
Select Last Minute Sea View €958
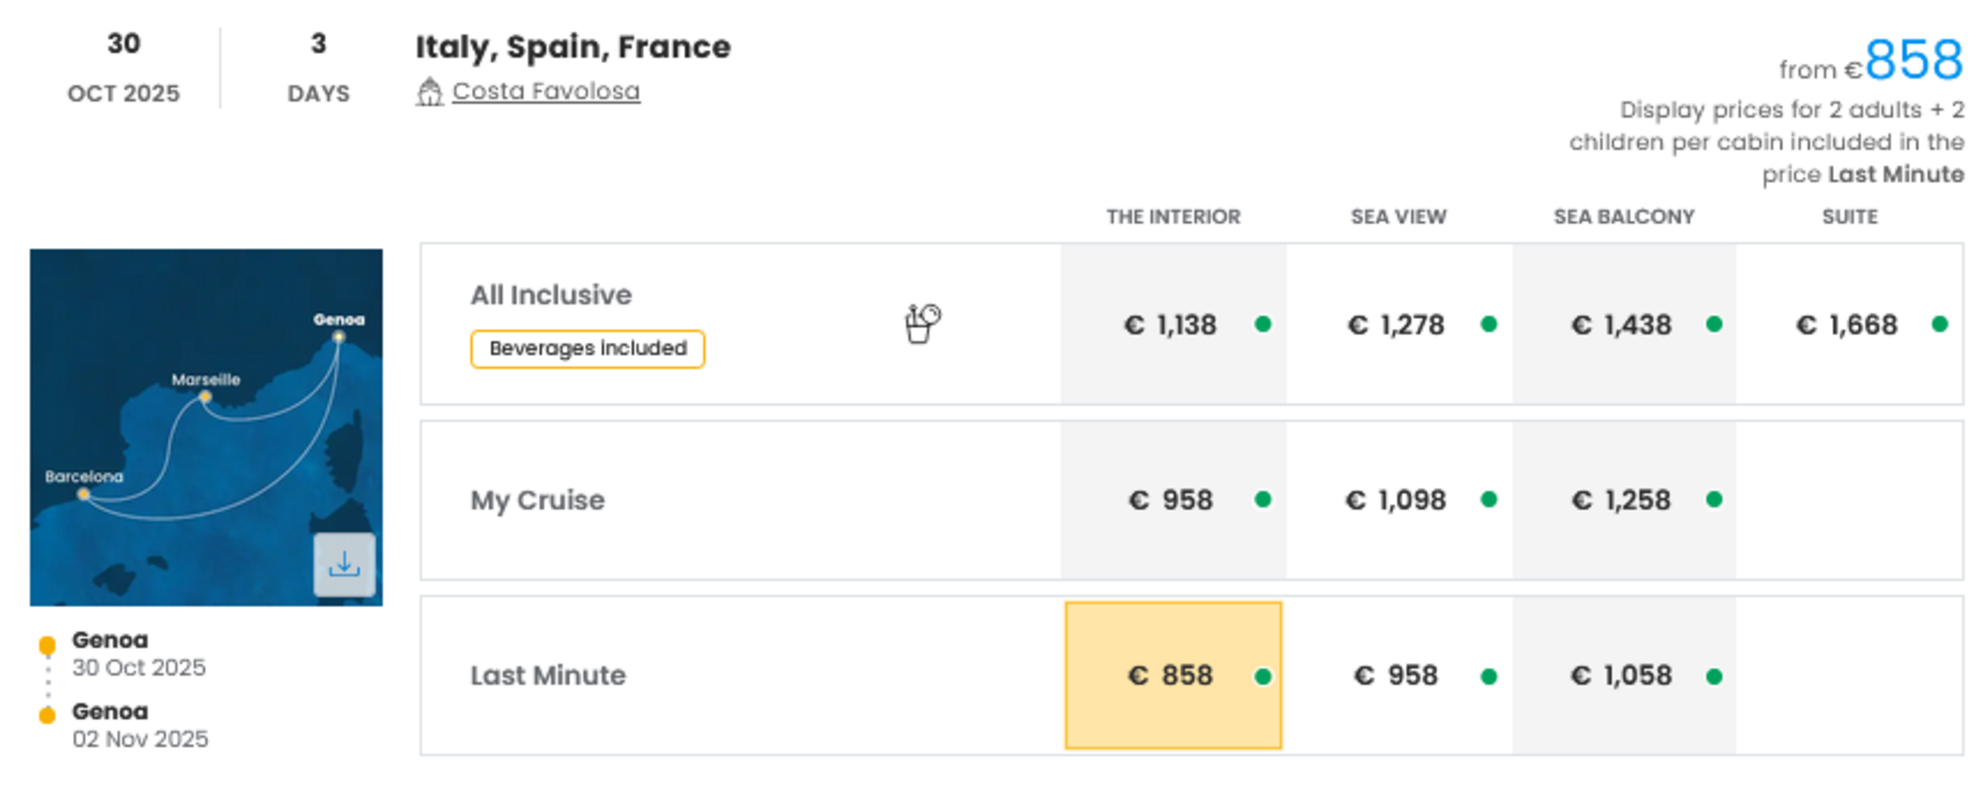click(1397, 676)
